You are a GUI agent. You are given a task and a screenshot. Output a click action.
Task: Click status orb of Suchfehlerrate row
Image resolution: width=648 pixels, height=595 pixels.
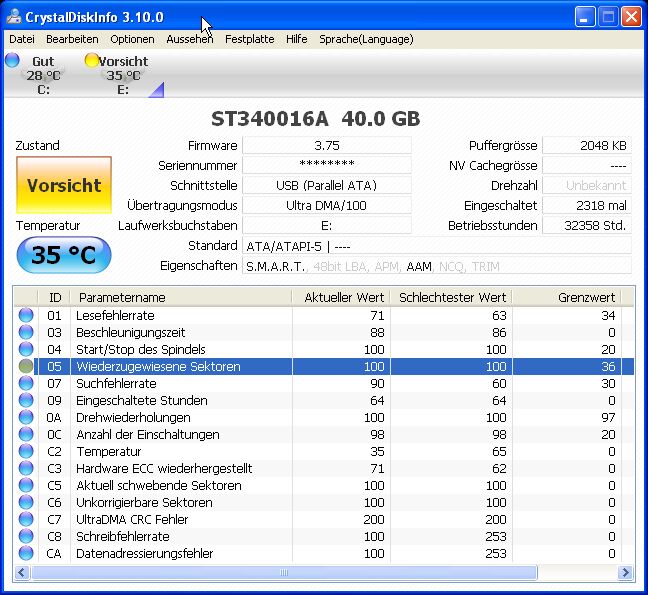tap(26, 383)
